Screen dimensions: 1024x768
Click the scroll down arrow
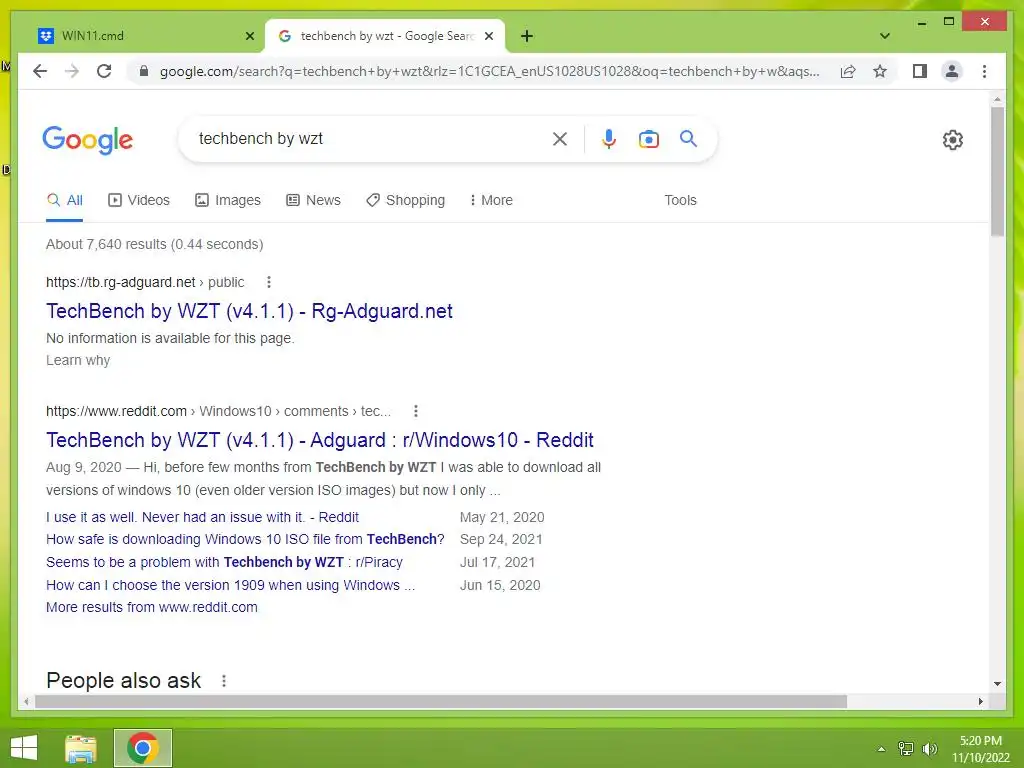click(x=997, y=684)
